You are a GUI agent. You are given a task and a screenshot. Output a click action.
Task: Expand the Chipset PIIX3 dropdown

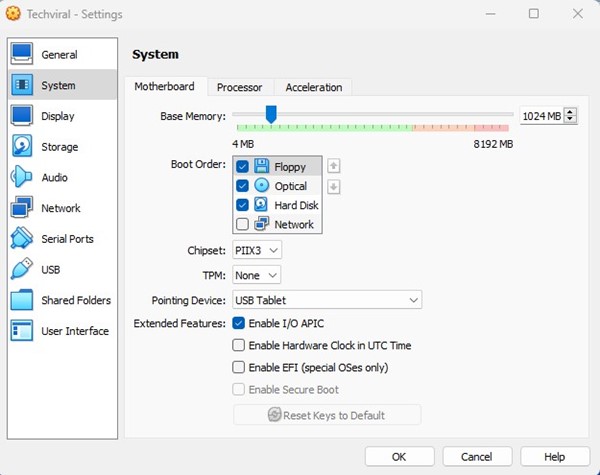coord(257,249)
